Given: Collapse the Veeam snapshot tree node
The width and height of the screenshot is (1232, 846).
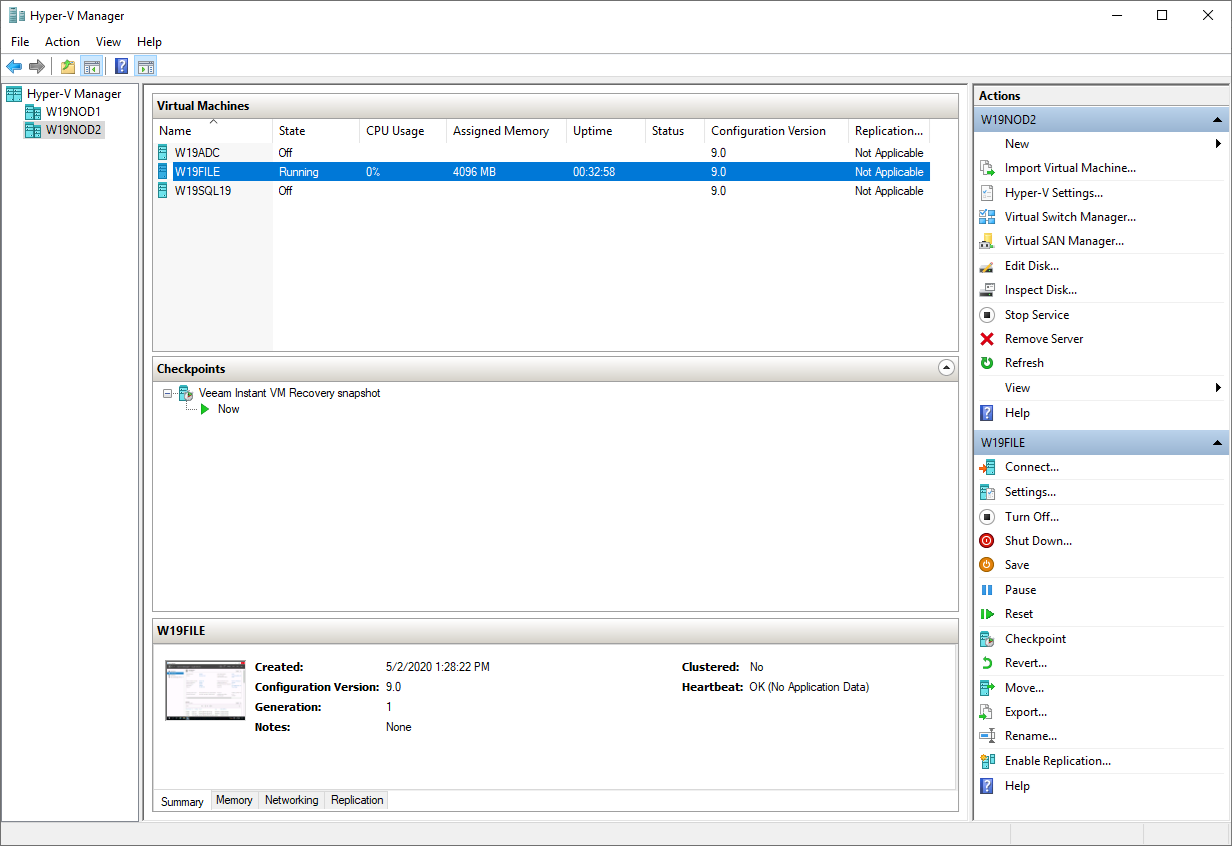Looking at the screenshot, I should tap(167, 393).
